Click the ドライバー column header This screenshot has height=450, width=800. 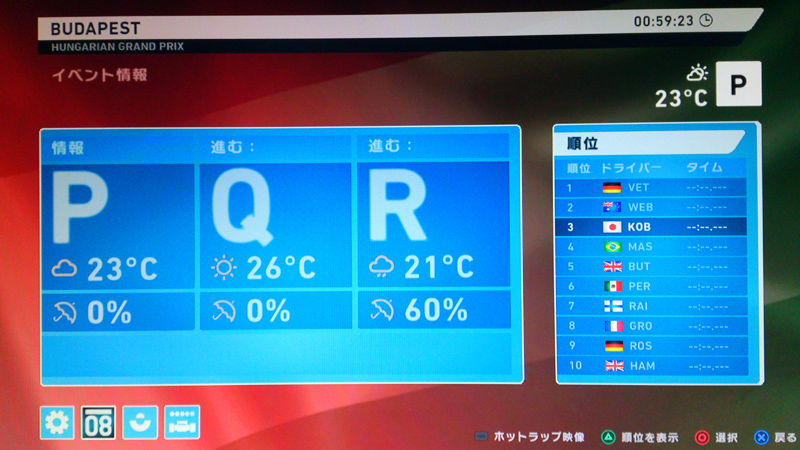631,168
